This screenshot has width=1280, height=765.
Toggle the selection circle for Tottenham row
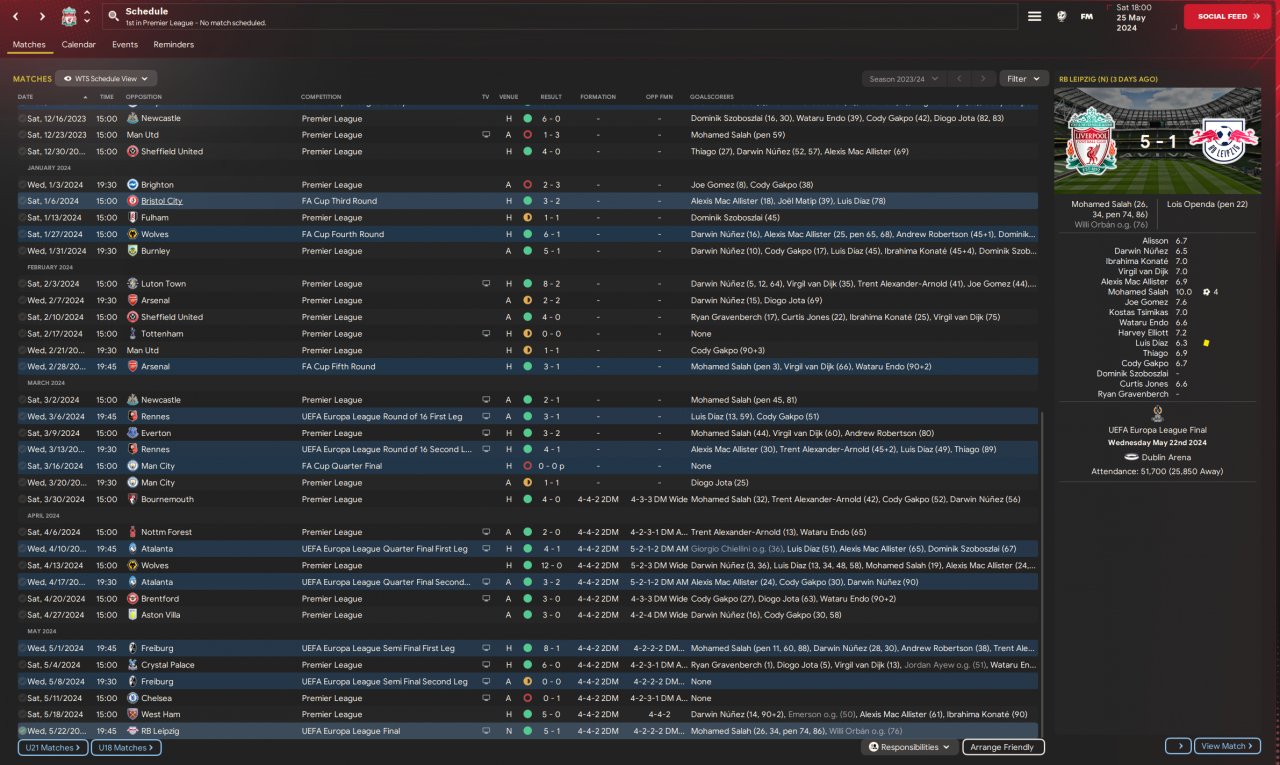point(22,334)
